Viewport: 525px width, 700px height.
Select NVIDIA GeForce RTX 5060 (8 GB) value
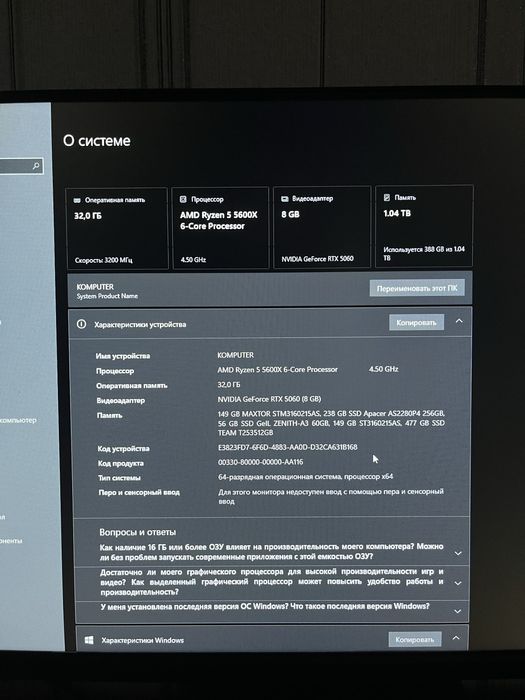(269, 399)
